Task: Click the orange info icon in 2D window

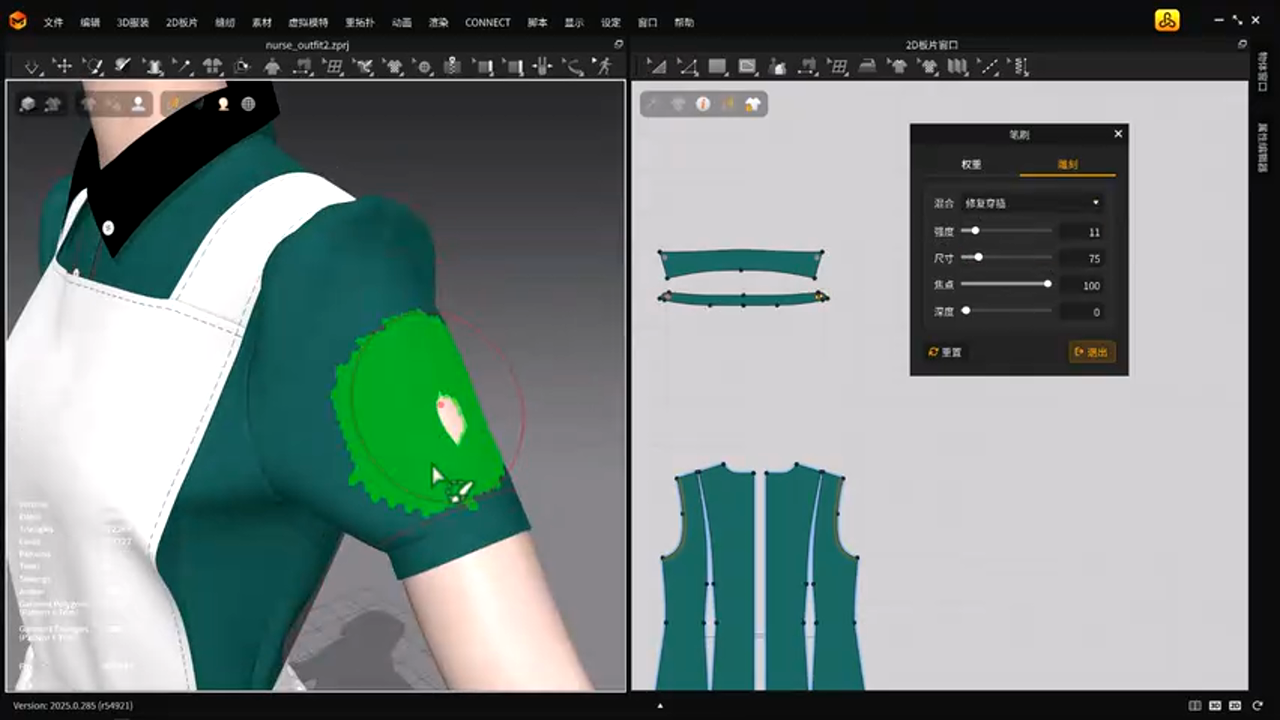Action: tap(703, 104)
